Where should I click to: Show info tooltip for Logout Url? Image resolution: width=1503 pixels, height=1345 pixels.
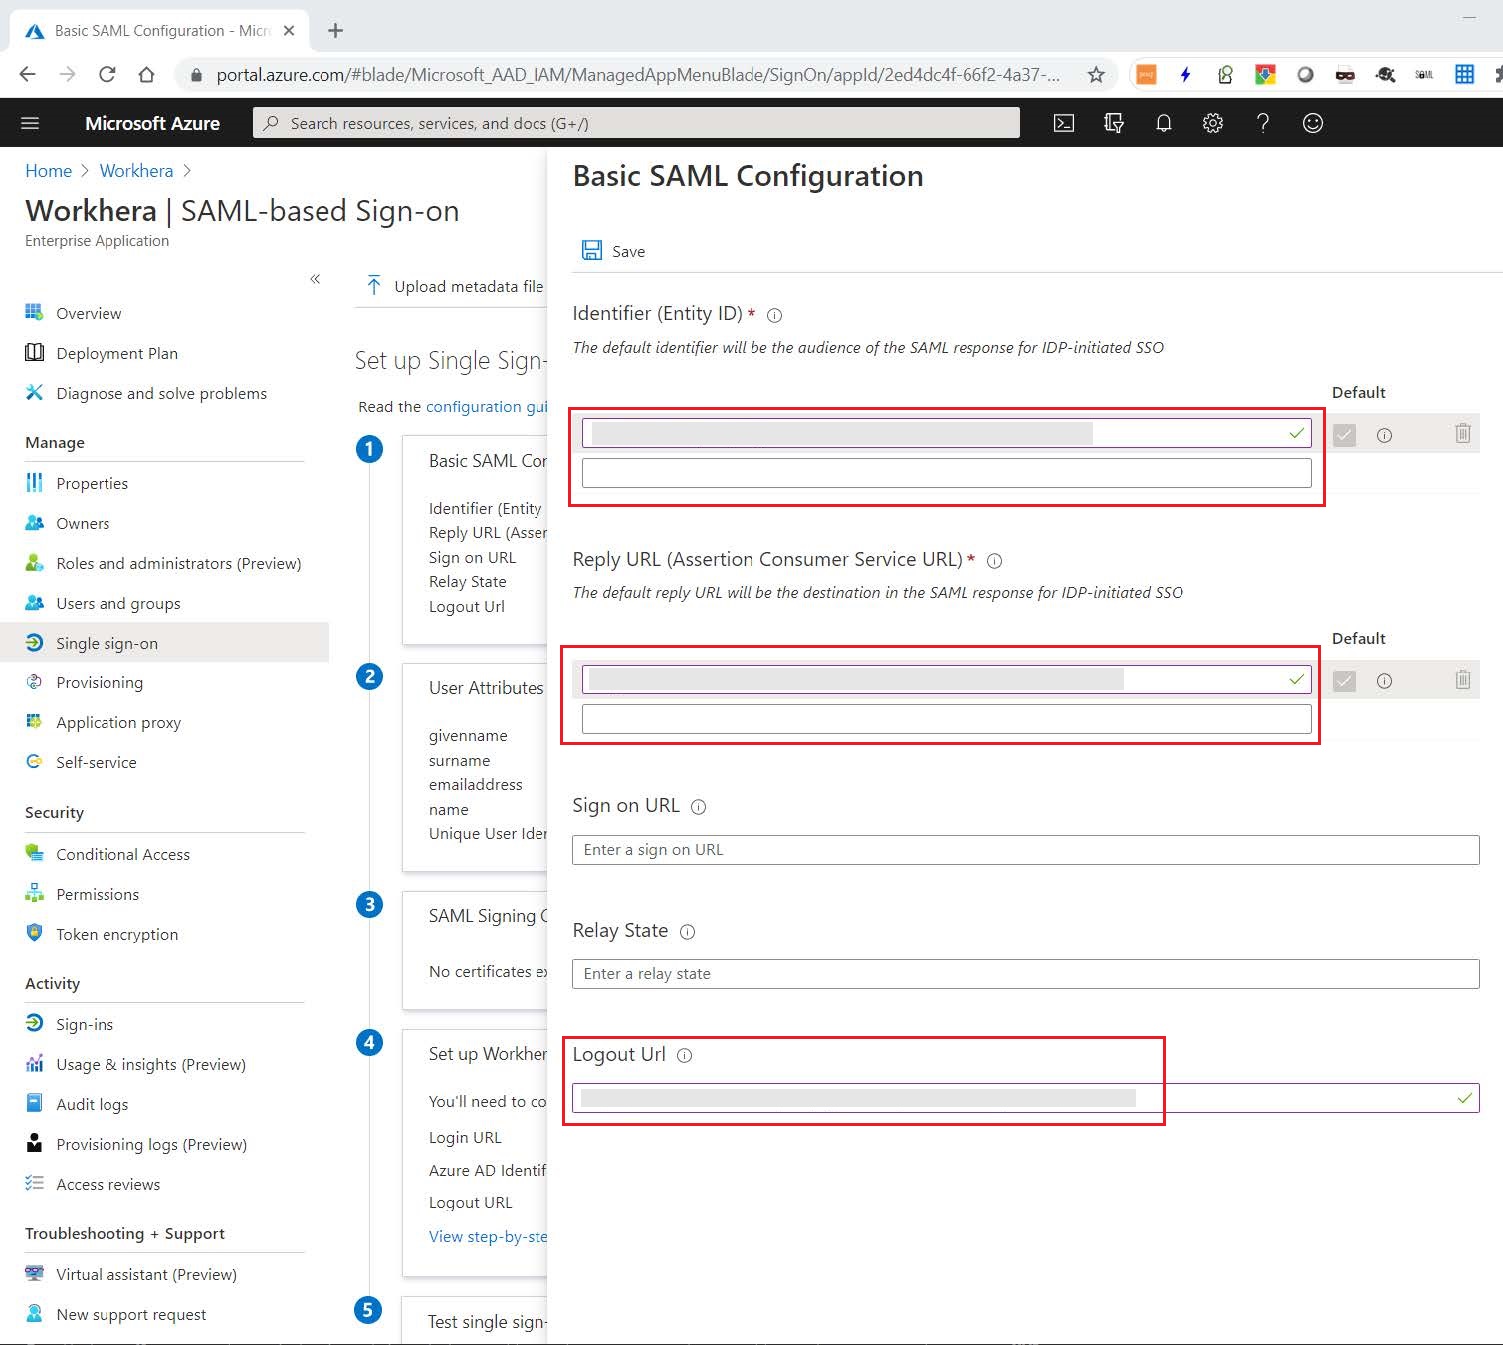[x=684, y=1056]
